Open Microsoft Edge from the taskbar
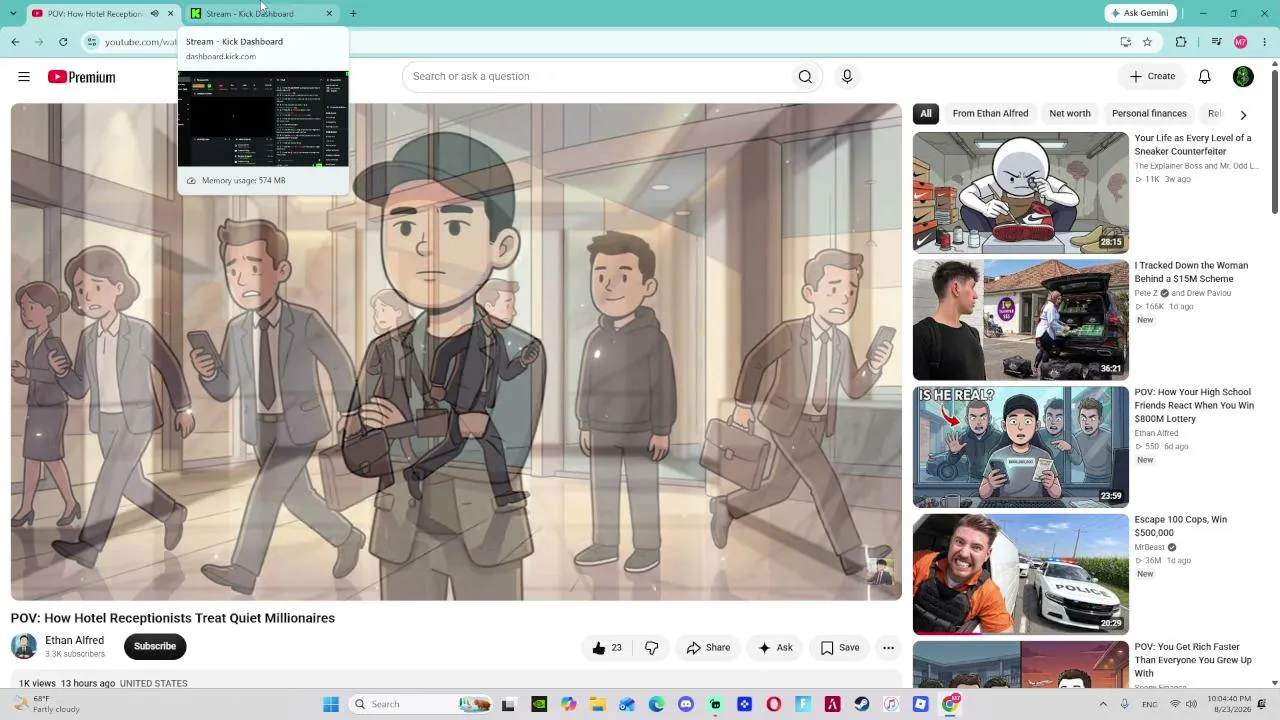This screenshot has height=720, width=1280. point(657,704)
